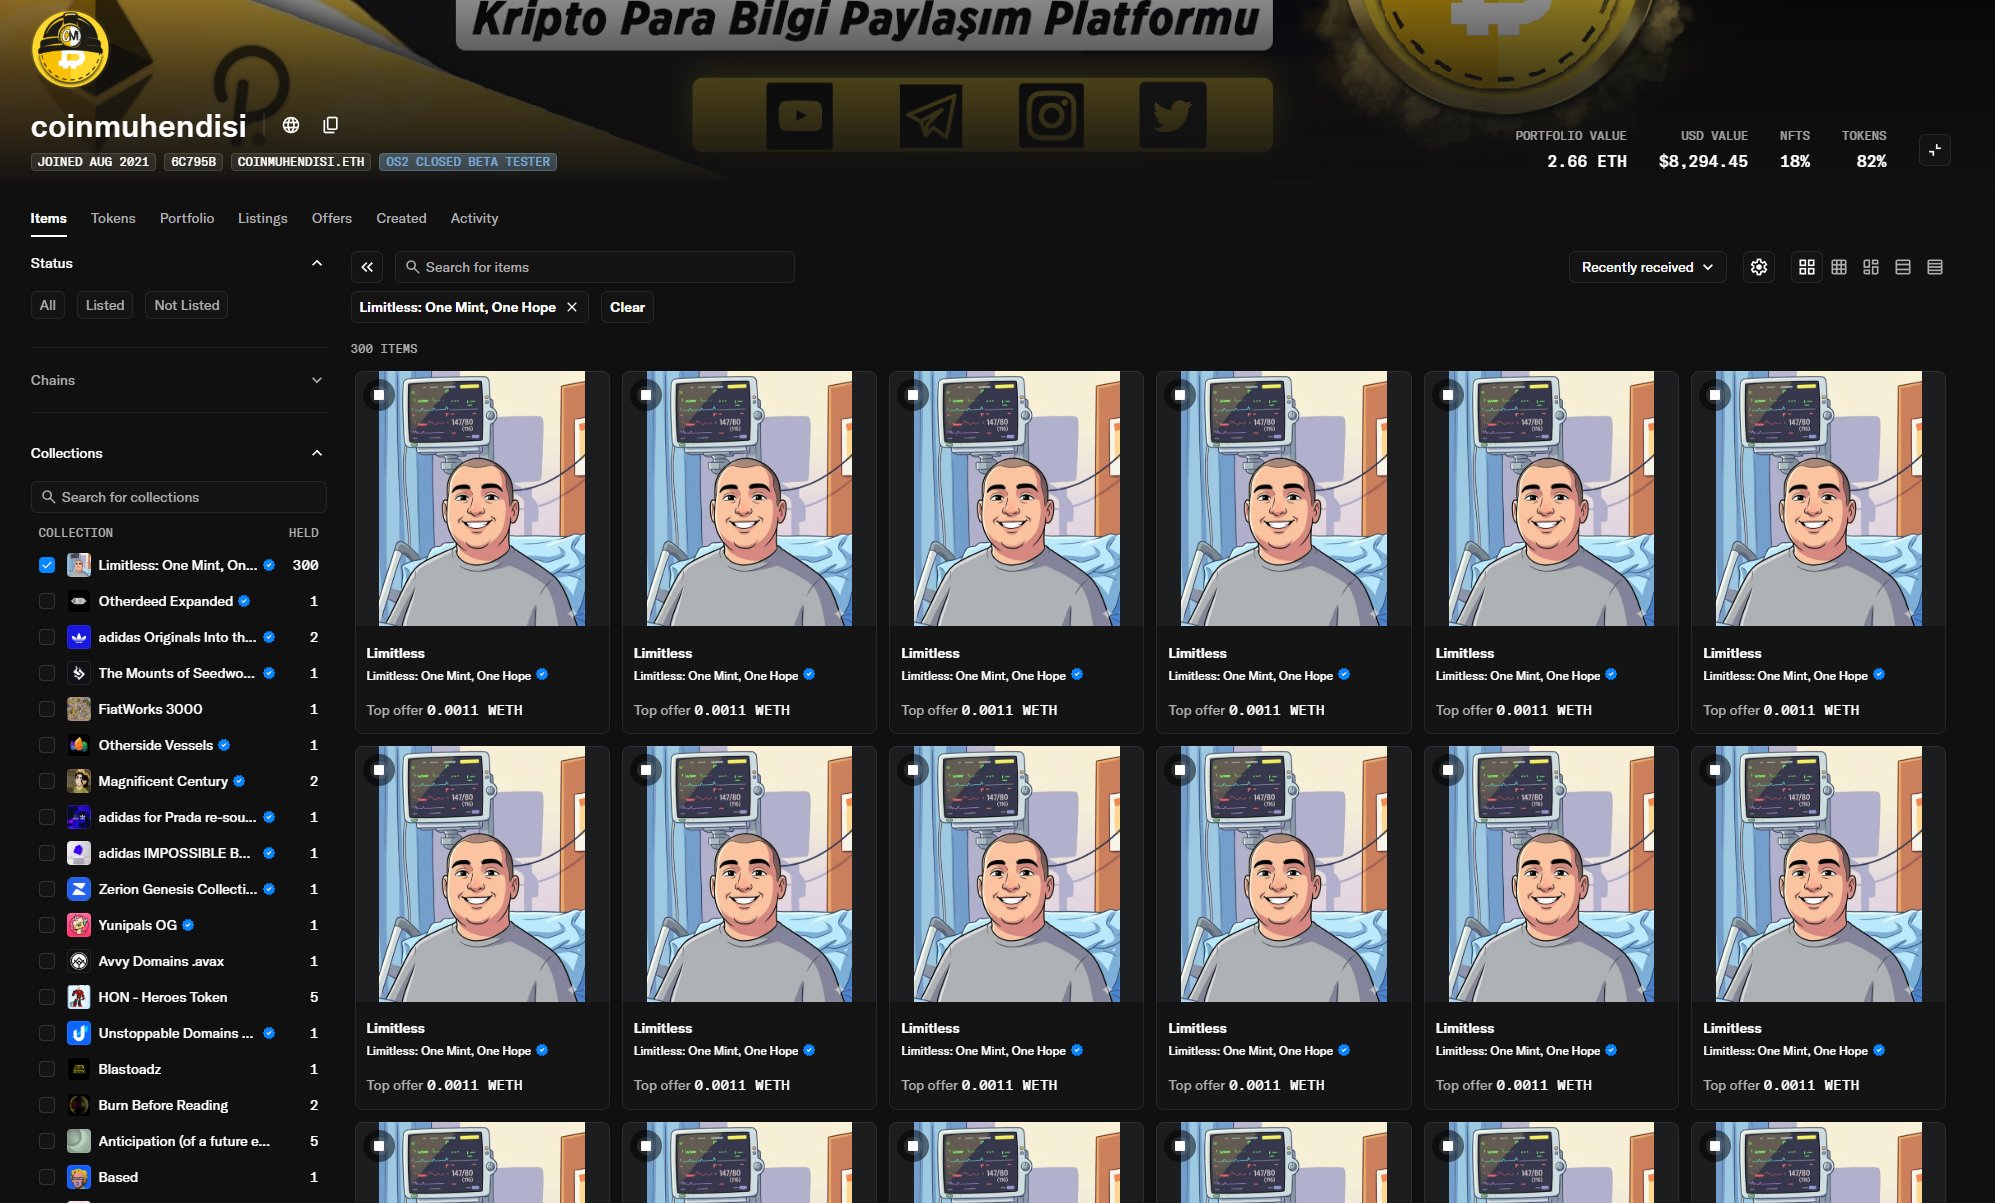Copy address using icon next to username

point(331,125)
